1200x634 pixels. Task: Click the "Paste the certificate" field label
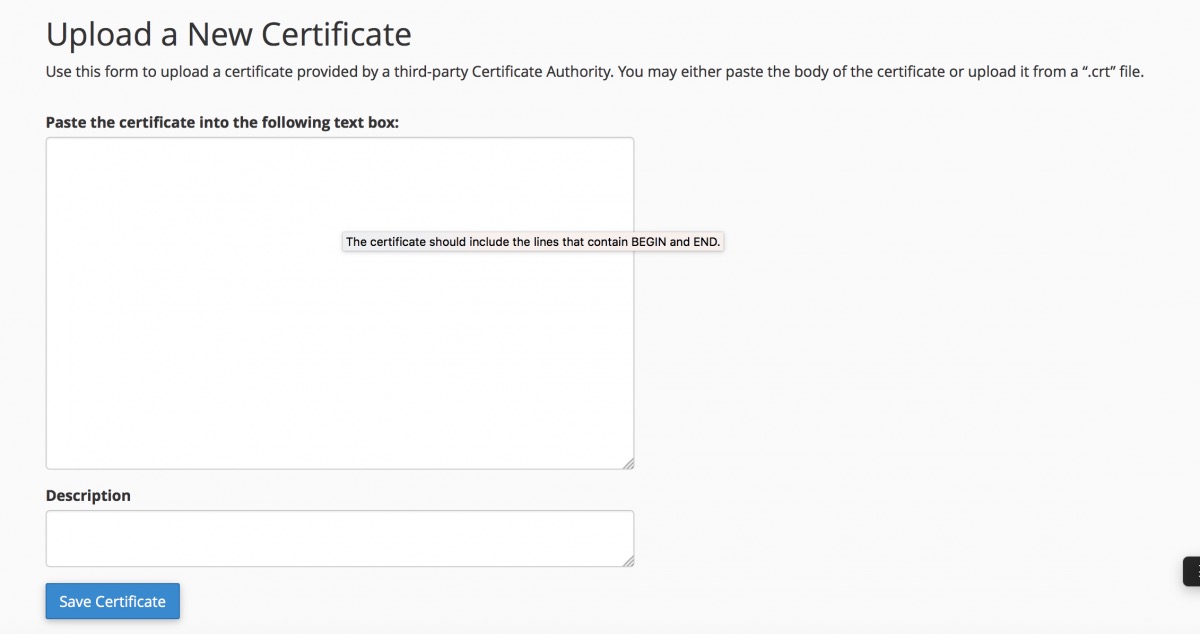[x=222, y=122]
